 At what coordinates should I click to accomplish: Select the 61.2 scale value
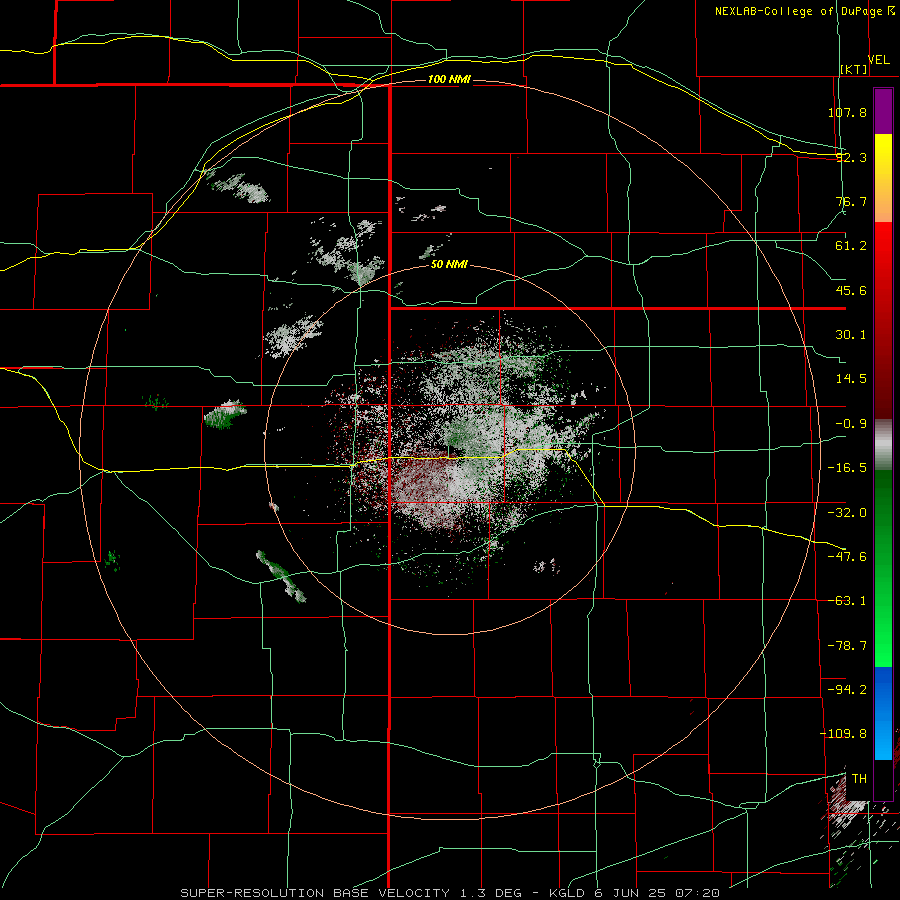[851, 246]
